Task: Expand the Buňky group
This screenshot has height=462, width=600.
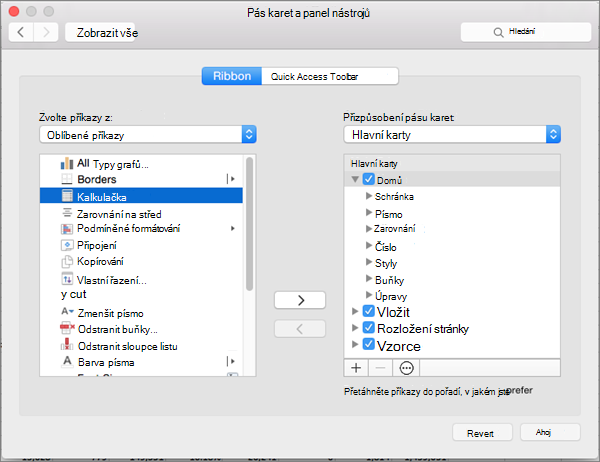Action: [x=369, y=278]
